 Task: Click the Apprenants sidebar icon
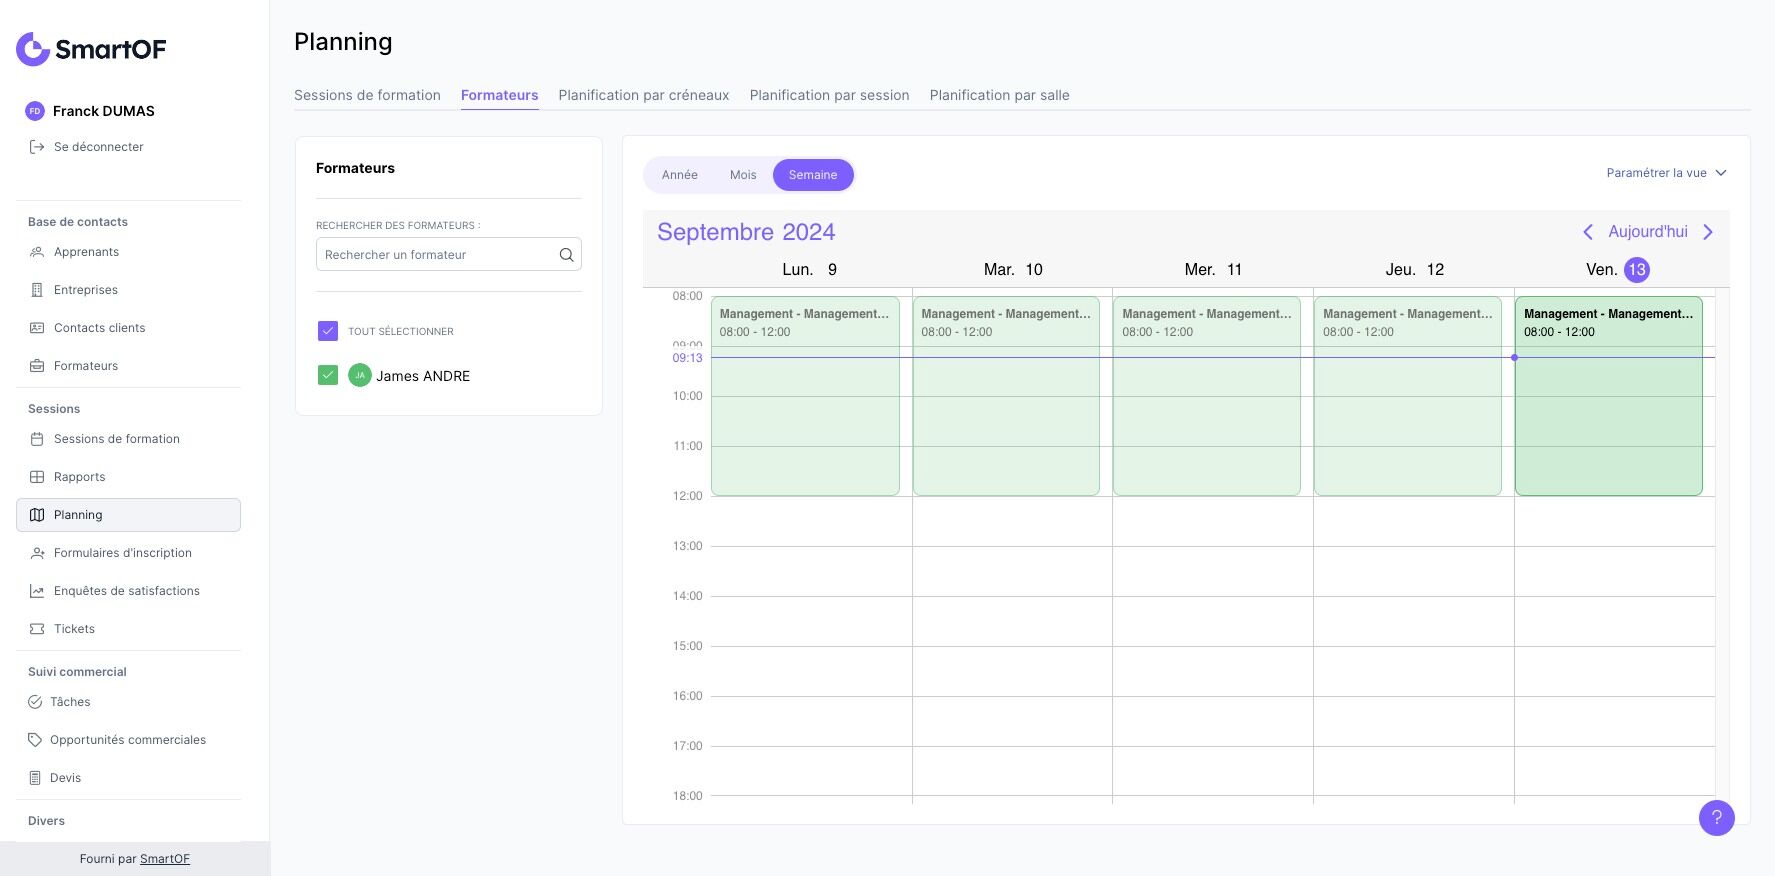37,252
